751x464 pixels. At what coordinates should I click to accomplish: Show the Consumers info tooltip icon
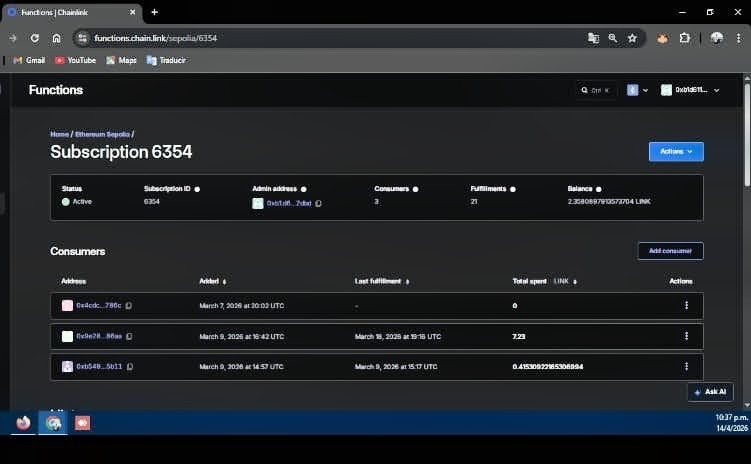[415, 189]
